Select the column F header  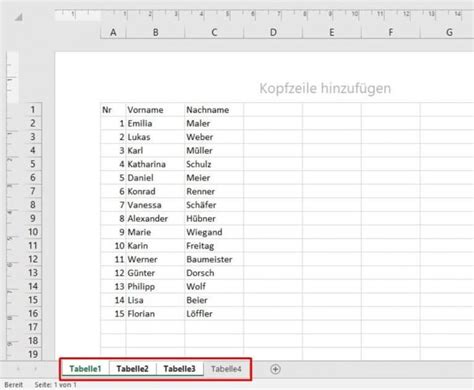click(x=390, y=32)
